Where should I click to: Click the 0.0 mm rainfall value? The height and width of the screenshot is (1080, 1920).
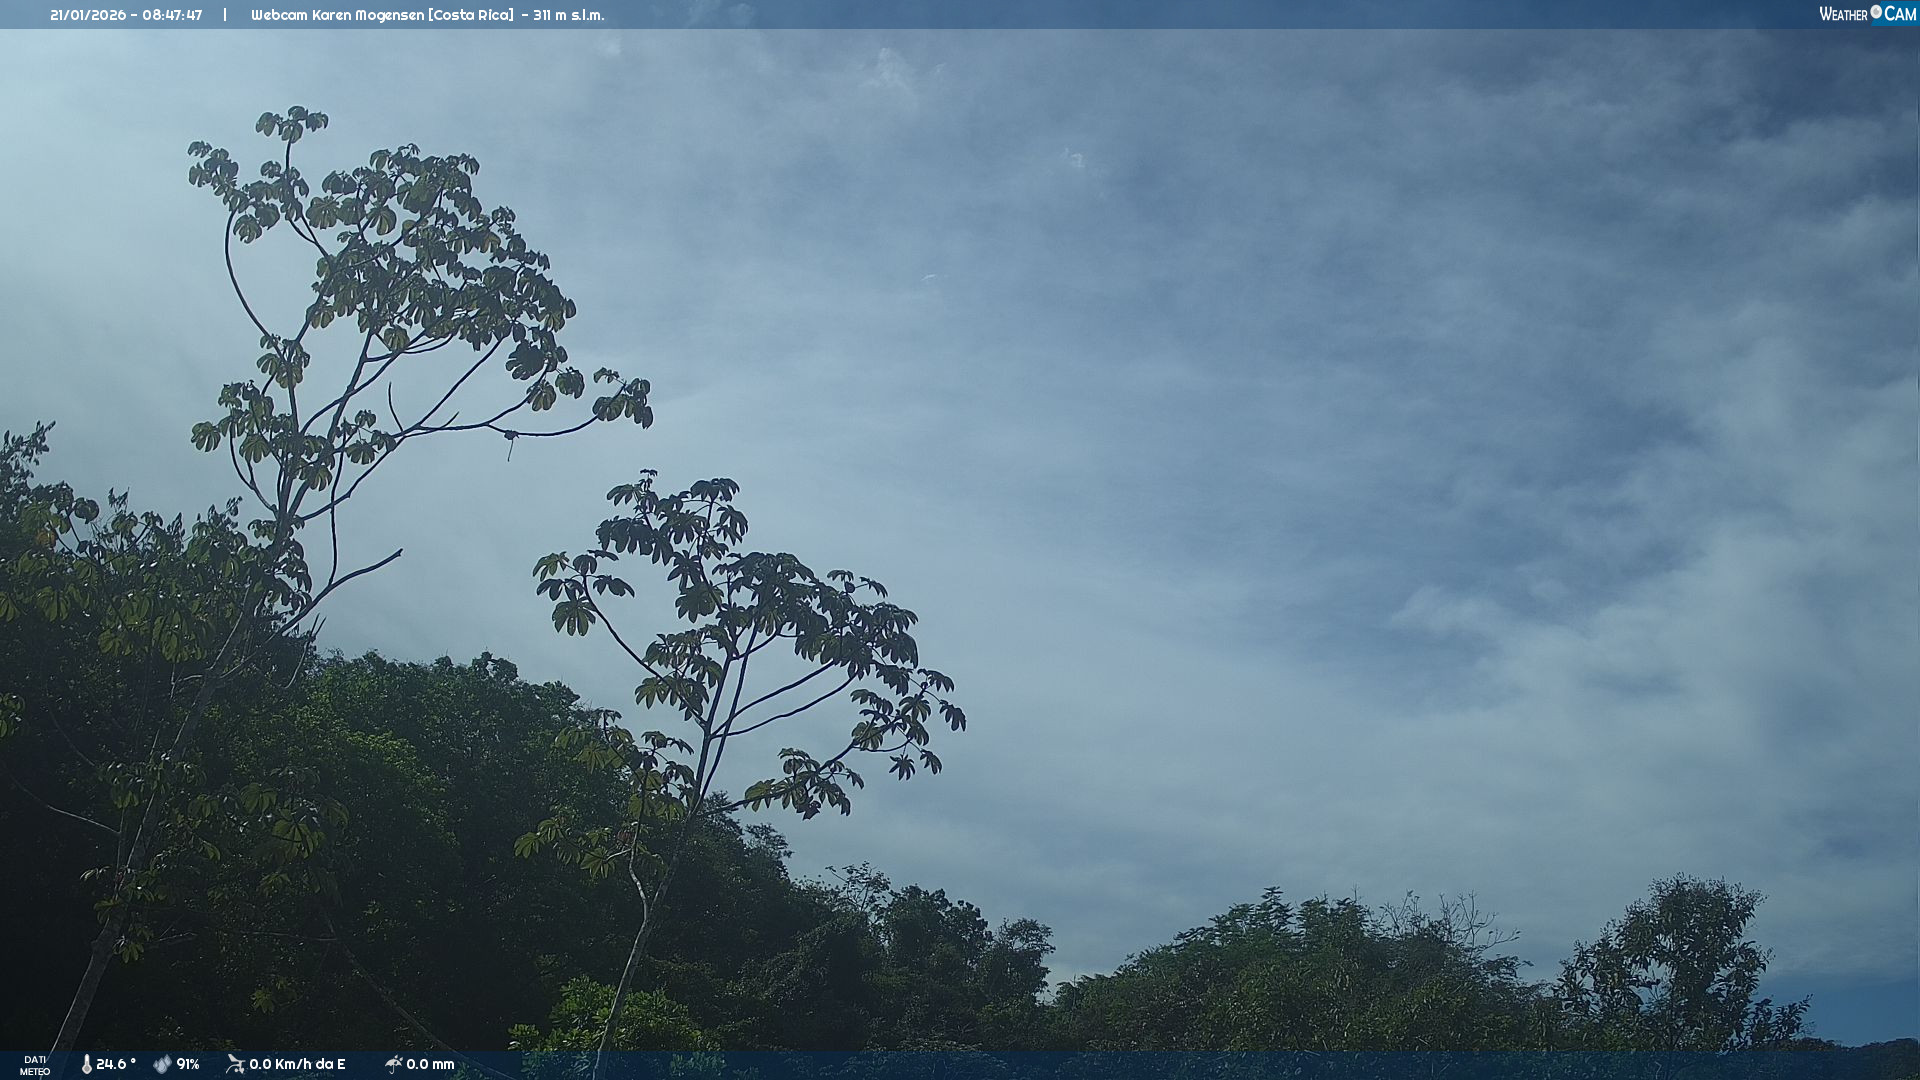[x=430, y=1064]
